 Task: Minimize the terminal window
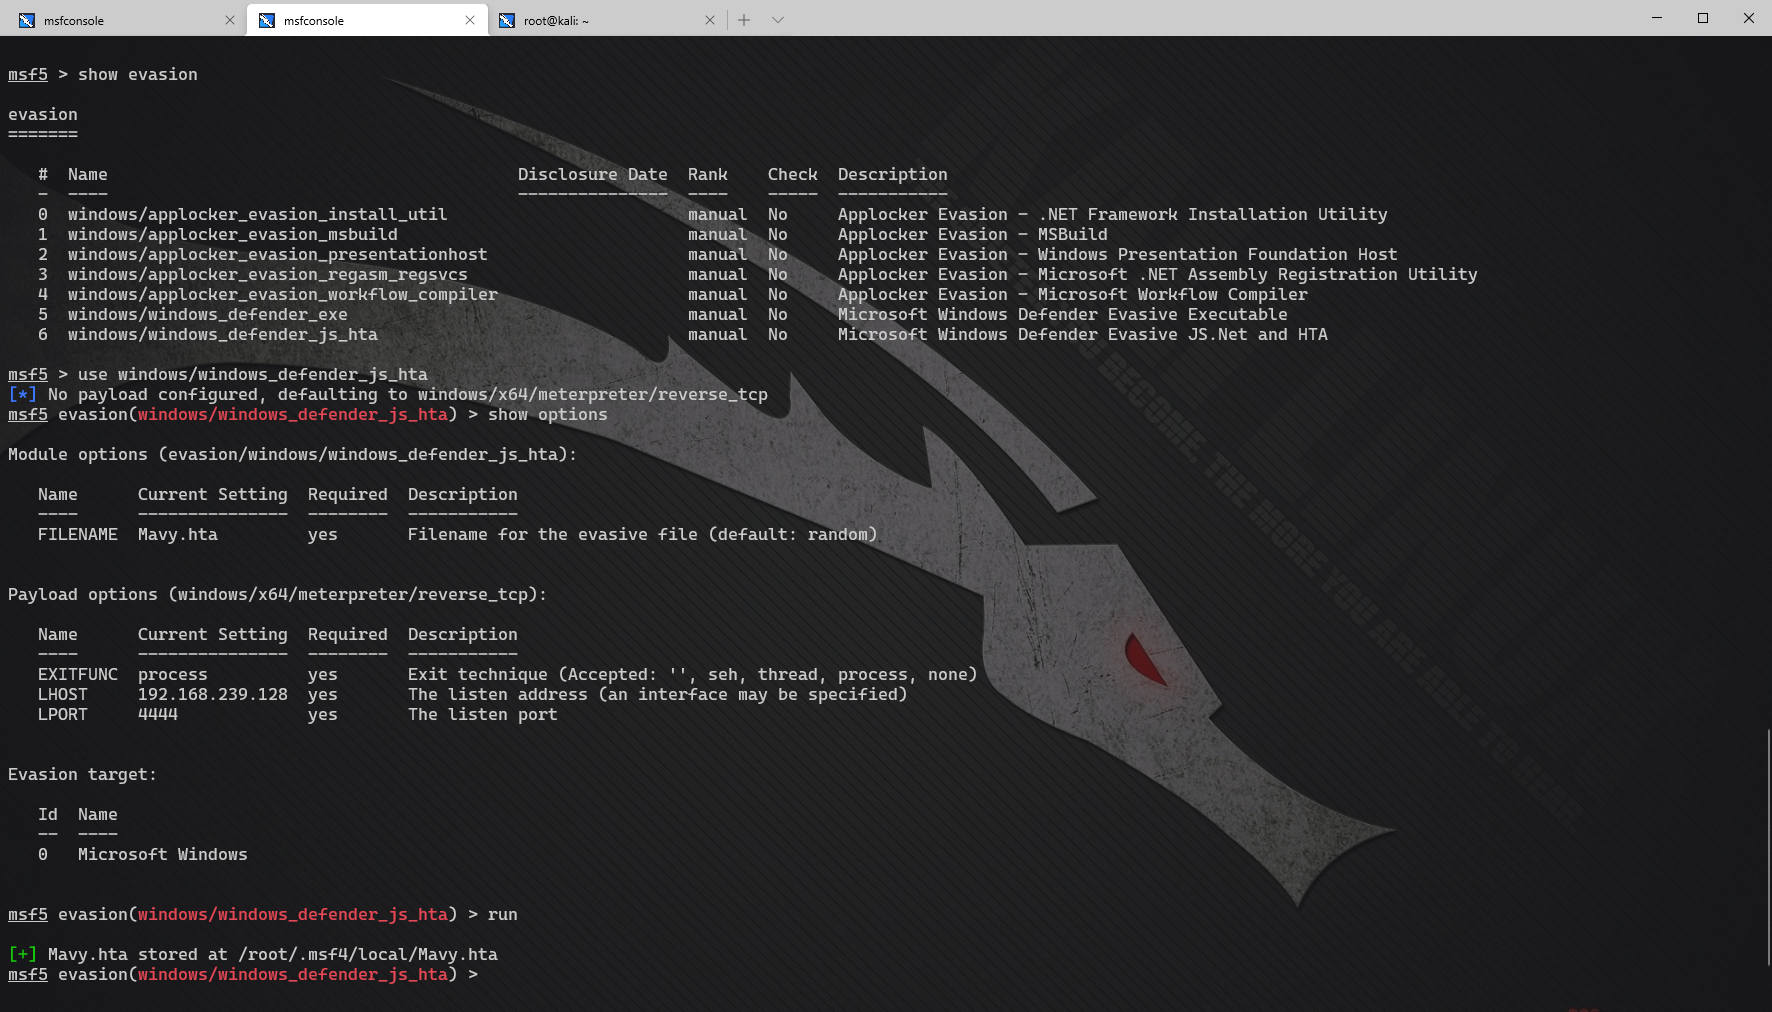pos(1657,18)
